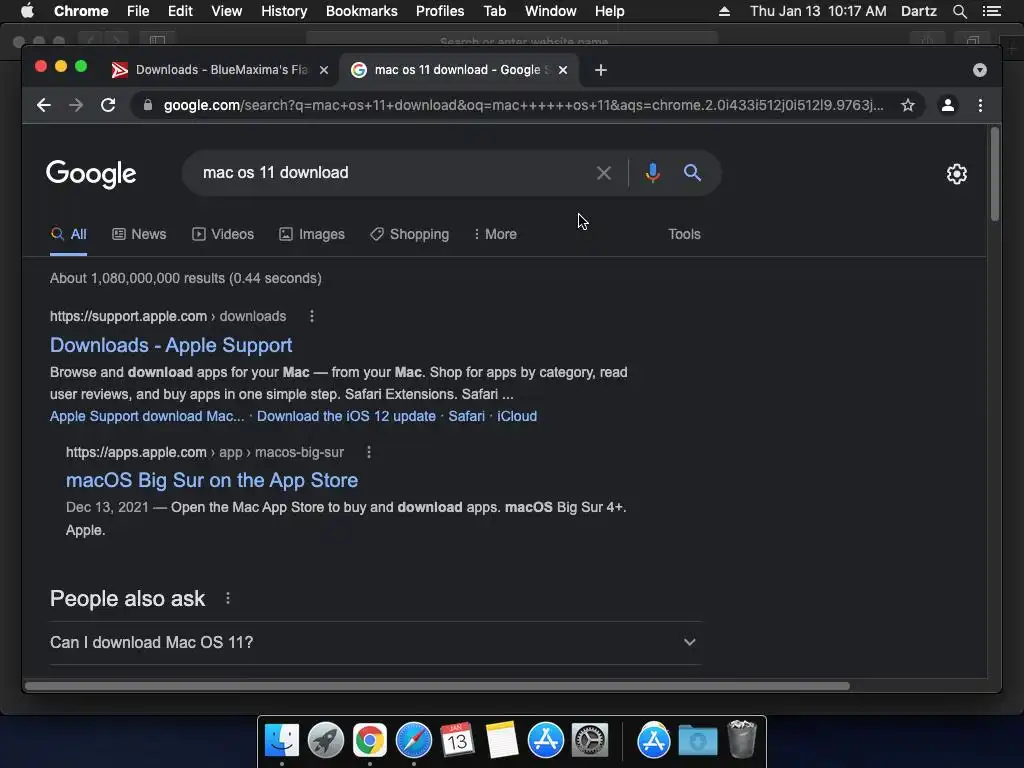Open Launchpad from the dock

326,741
